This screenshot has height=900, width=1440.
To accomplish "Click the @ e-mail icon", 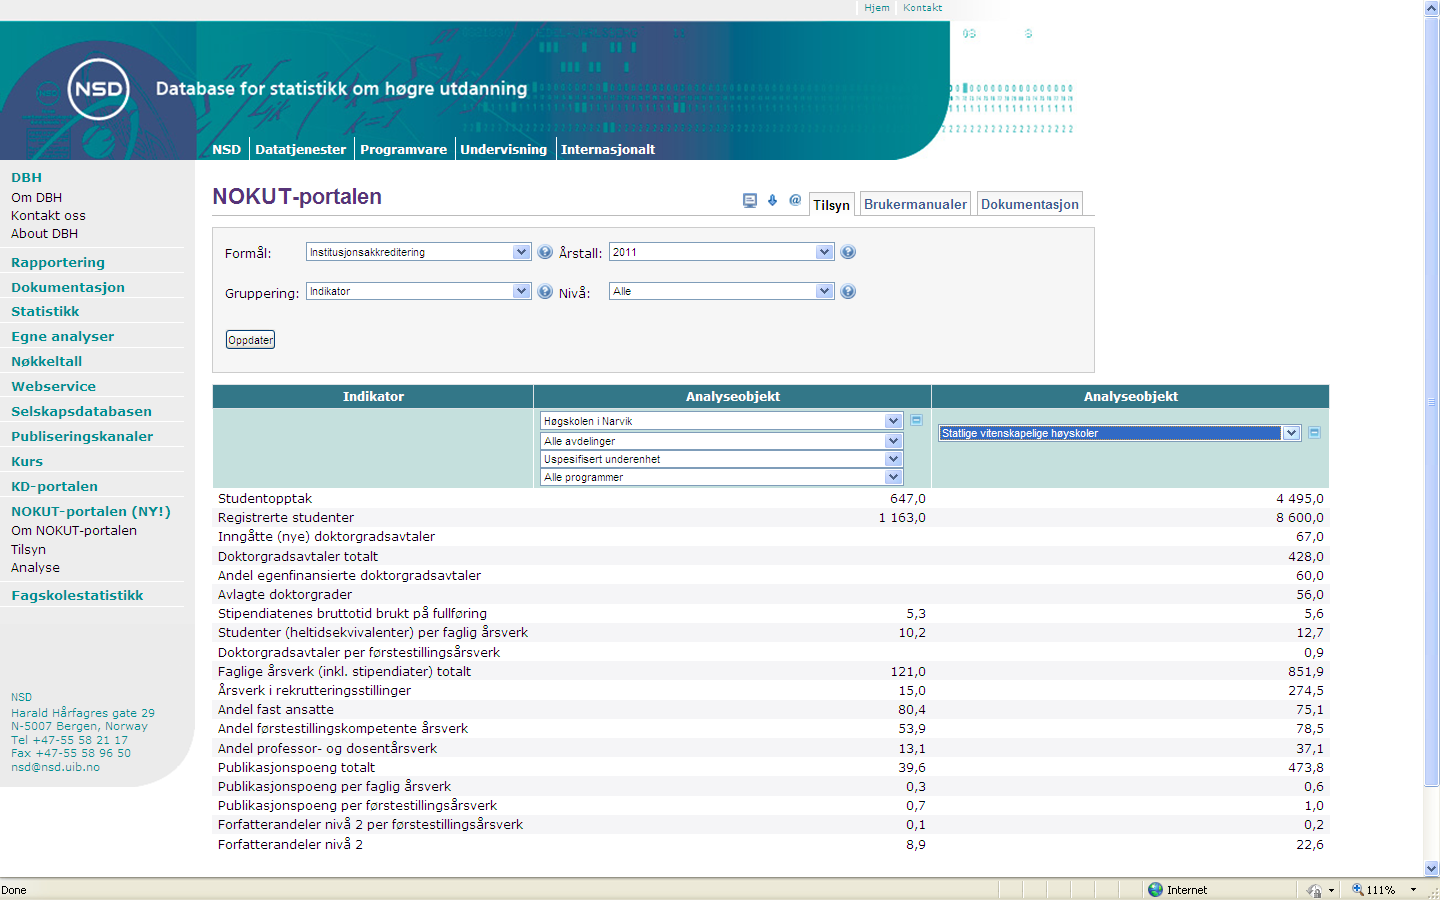I will coord(795,200).
